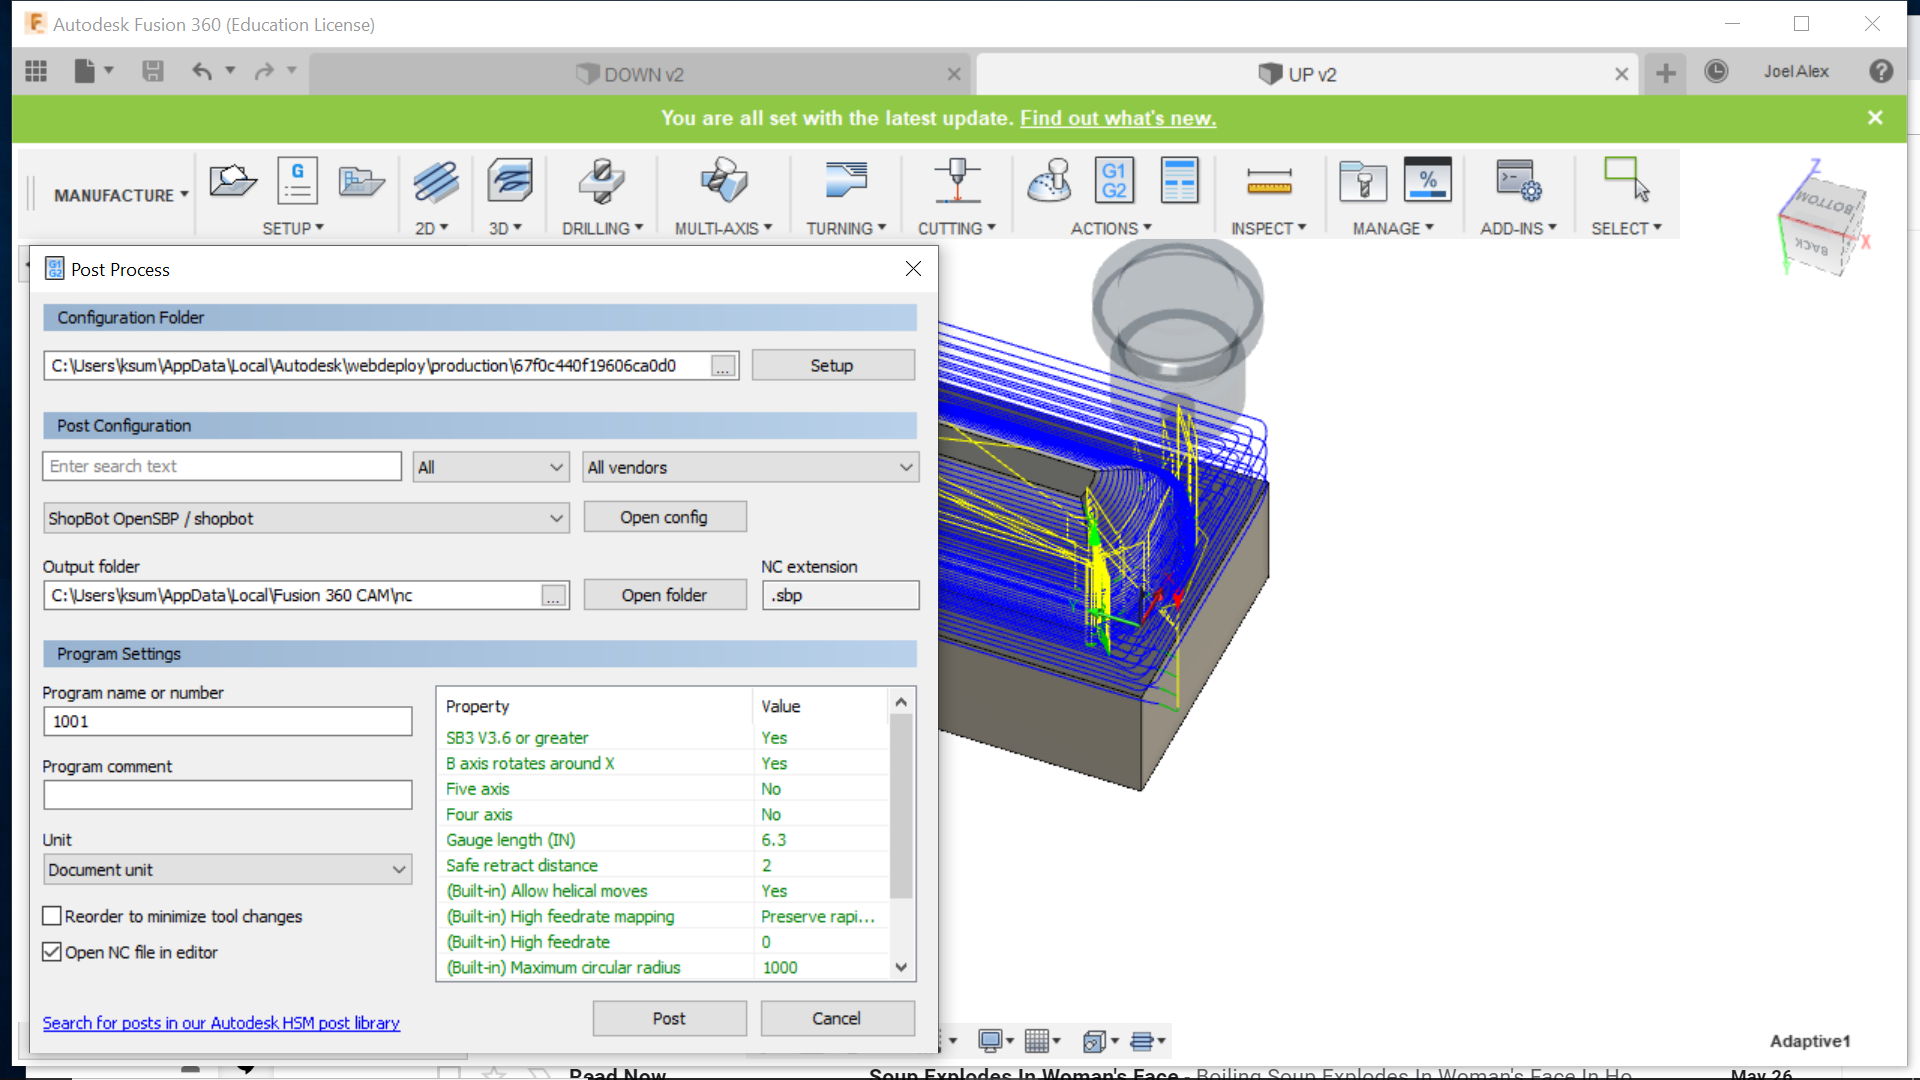The width and height of the screenshot is (1920, 1080).
Task: Click the Post Process G1 G2 icon
Action: (1114, 182)
